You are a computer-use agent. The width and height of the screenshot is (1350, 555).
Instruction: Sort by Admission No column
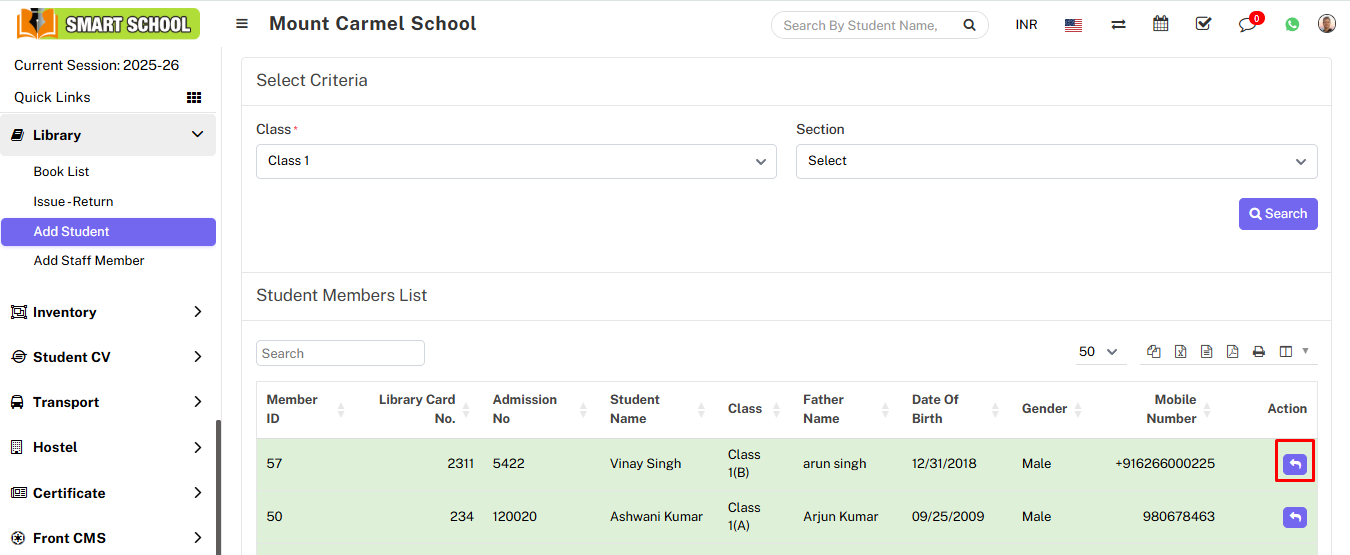[x=584, y=410]
